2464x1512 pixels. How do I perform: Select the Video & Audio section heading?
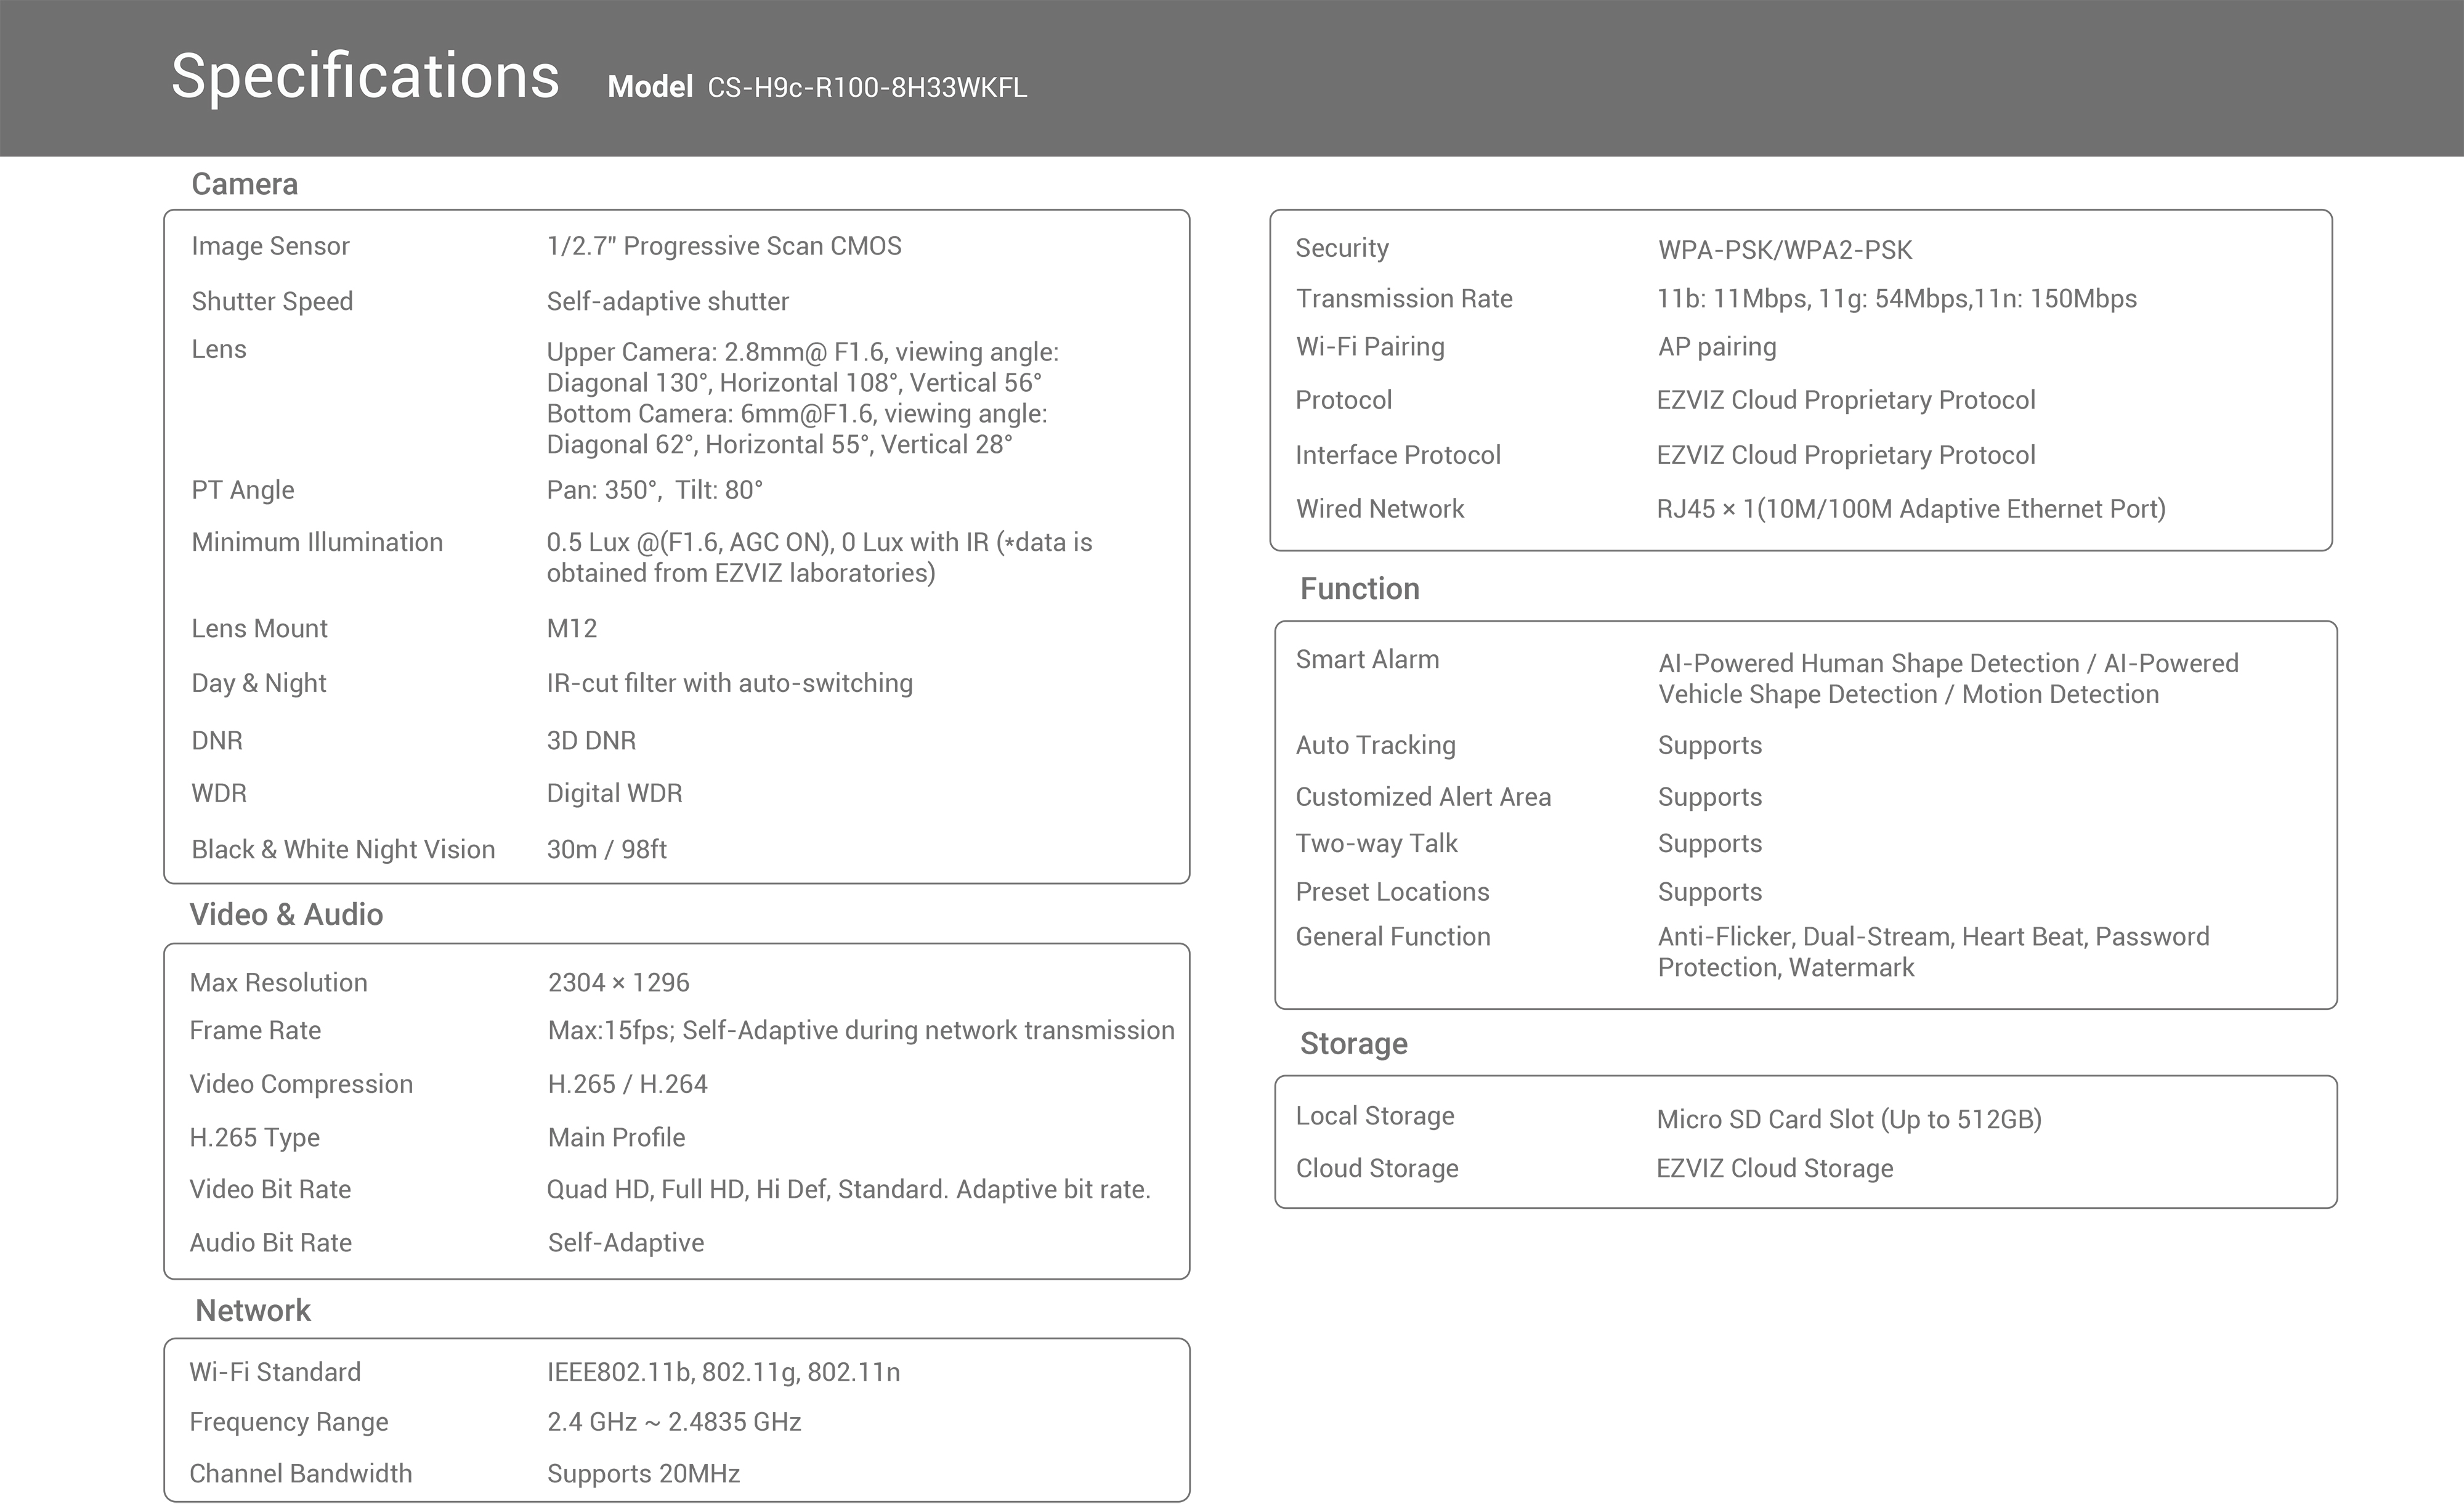coord(286,914)
